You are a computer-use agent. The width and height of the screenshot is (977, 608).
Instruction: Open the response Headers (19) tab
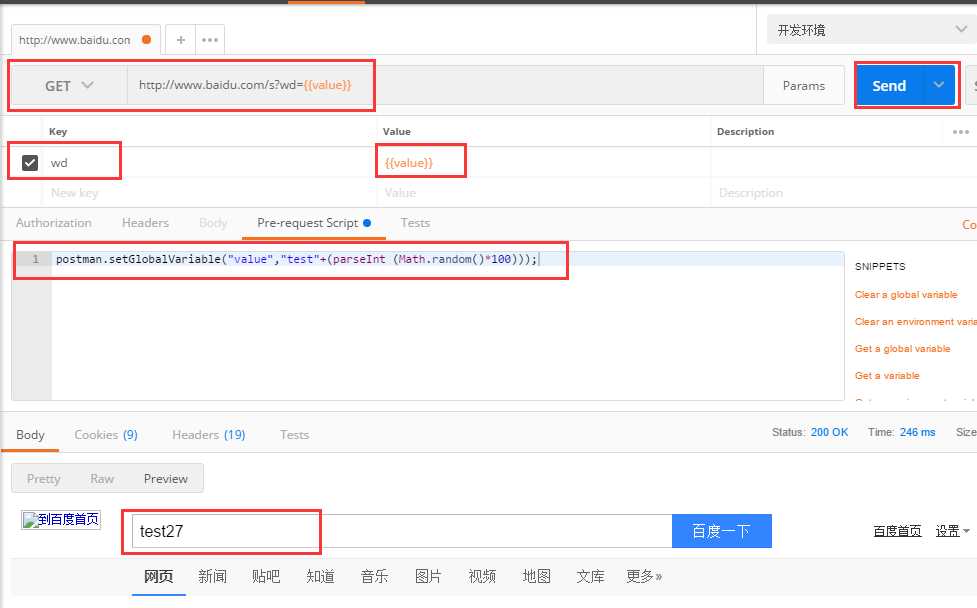(x=209, y=435)
